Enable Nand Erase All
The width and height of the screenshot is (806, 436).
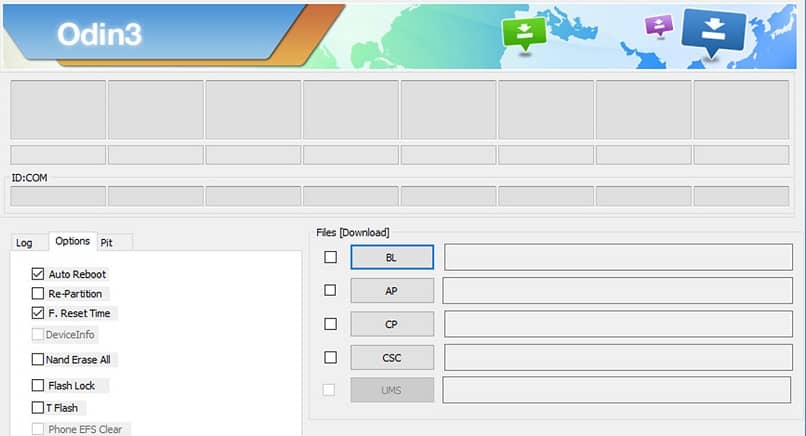pos(38,359)
